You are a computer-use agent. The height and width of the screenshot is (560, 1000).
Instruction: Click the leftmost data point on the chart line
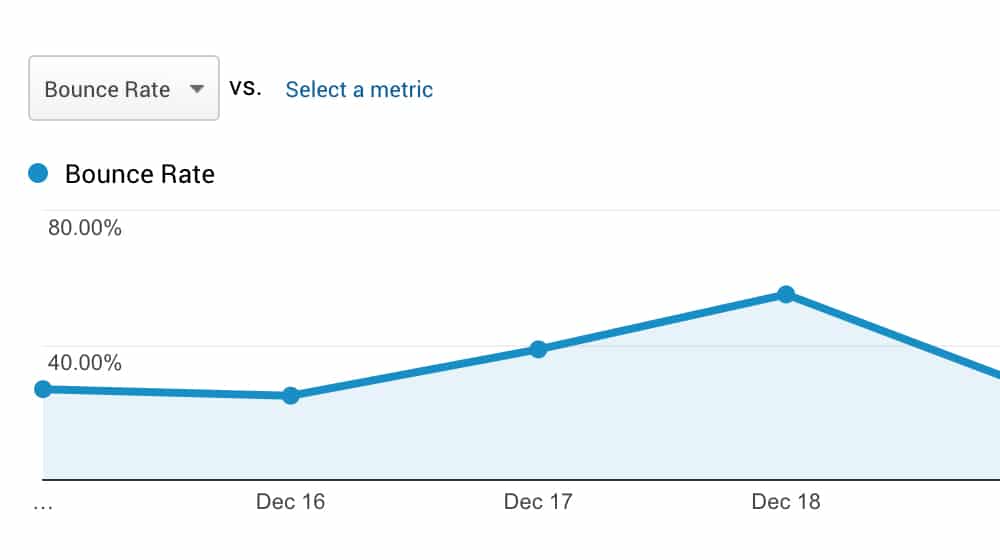point(43,389)
